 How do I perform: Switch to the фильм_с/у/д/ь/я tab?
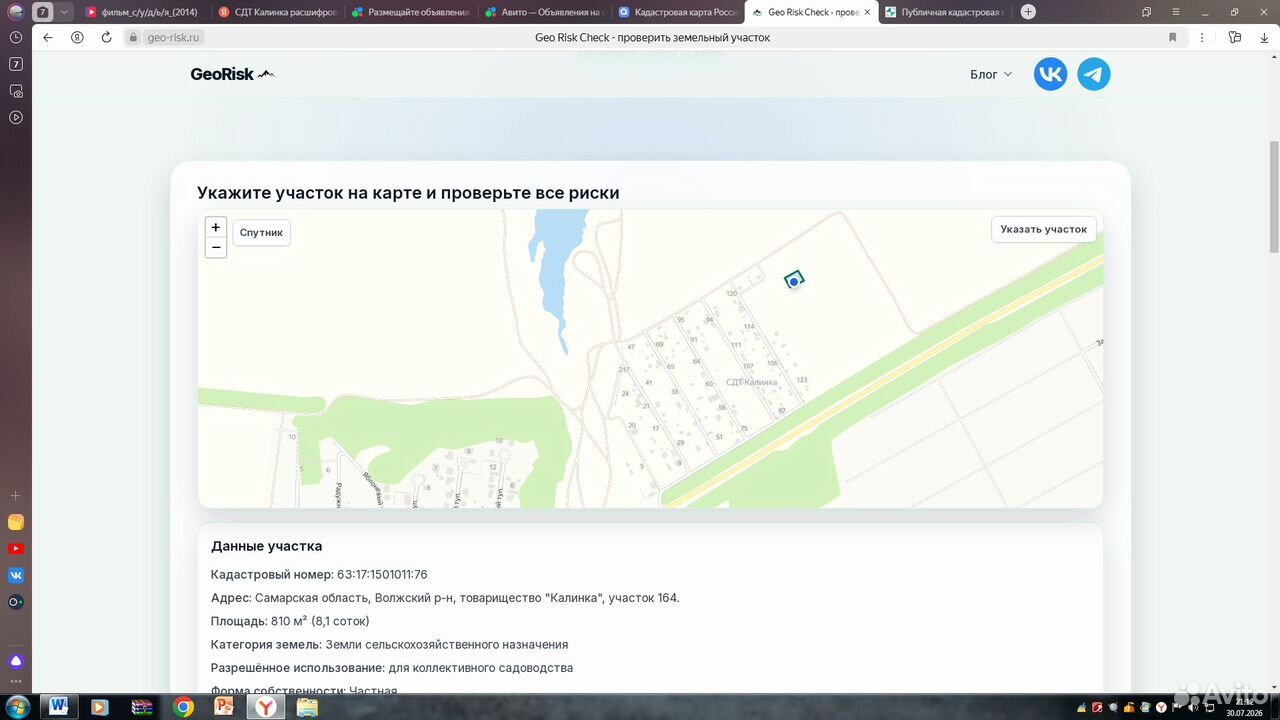pos(142,12)
